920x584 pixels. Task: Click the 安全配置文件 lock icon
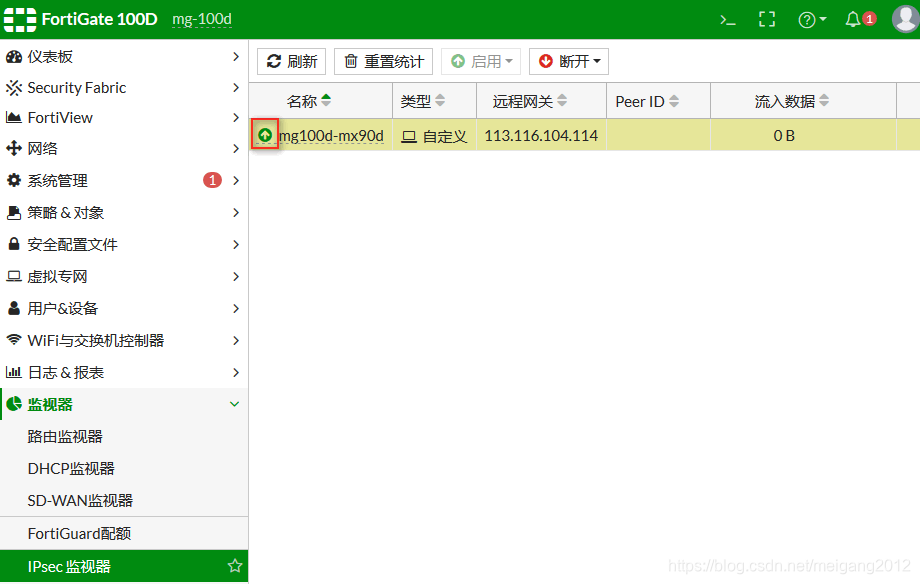[13, 244]
